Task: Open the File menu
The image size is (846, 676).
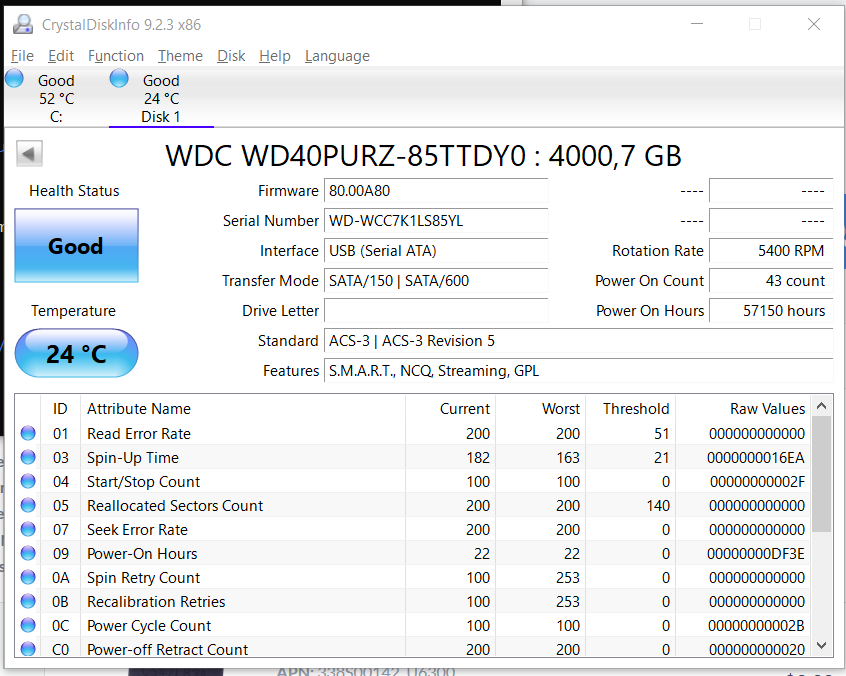Action: click(22, 56)
